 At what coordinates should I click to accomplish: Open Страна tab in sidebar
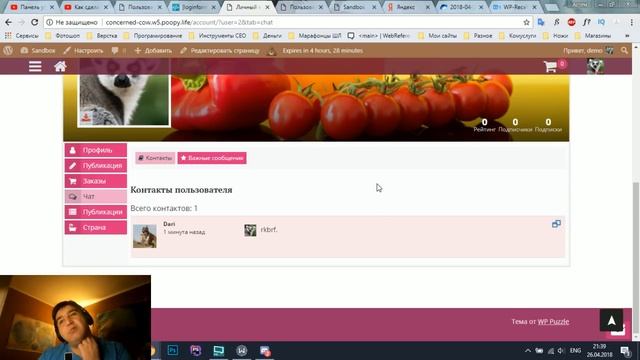tap(96, 227)
